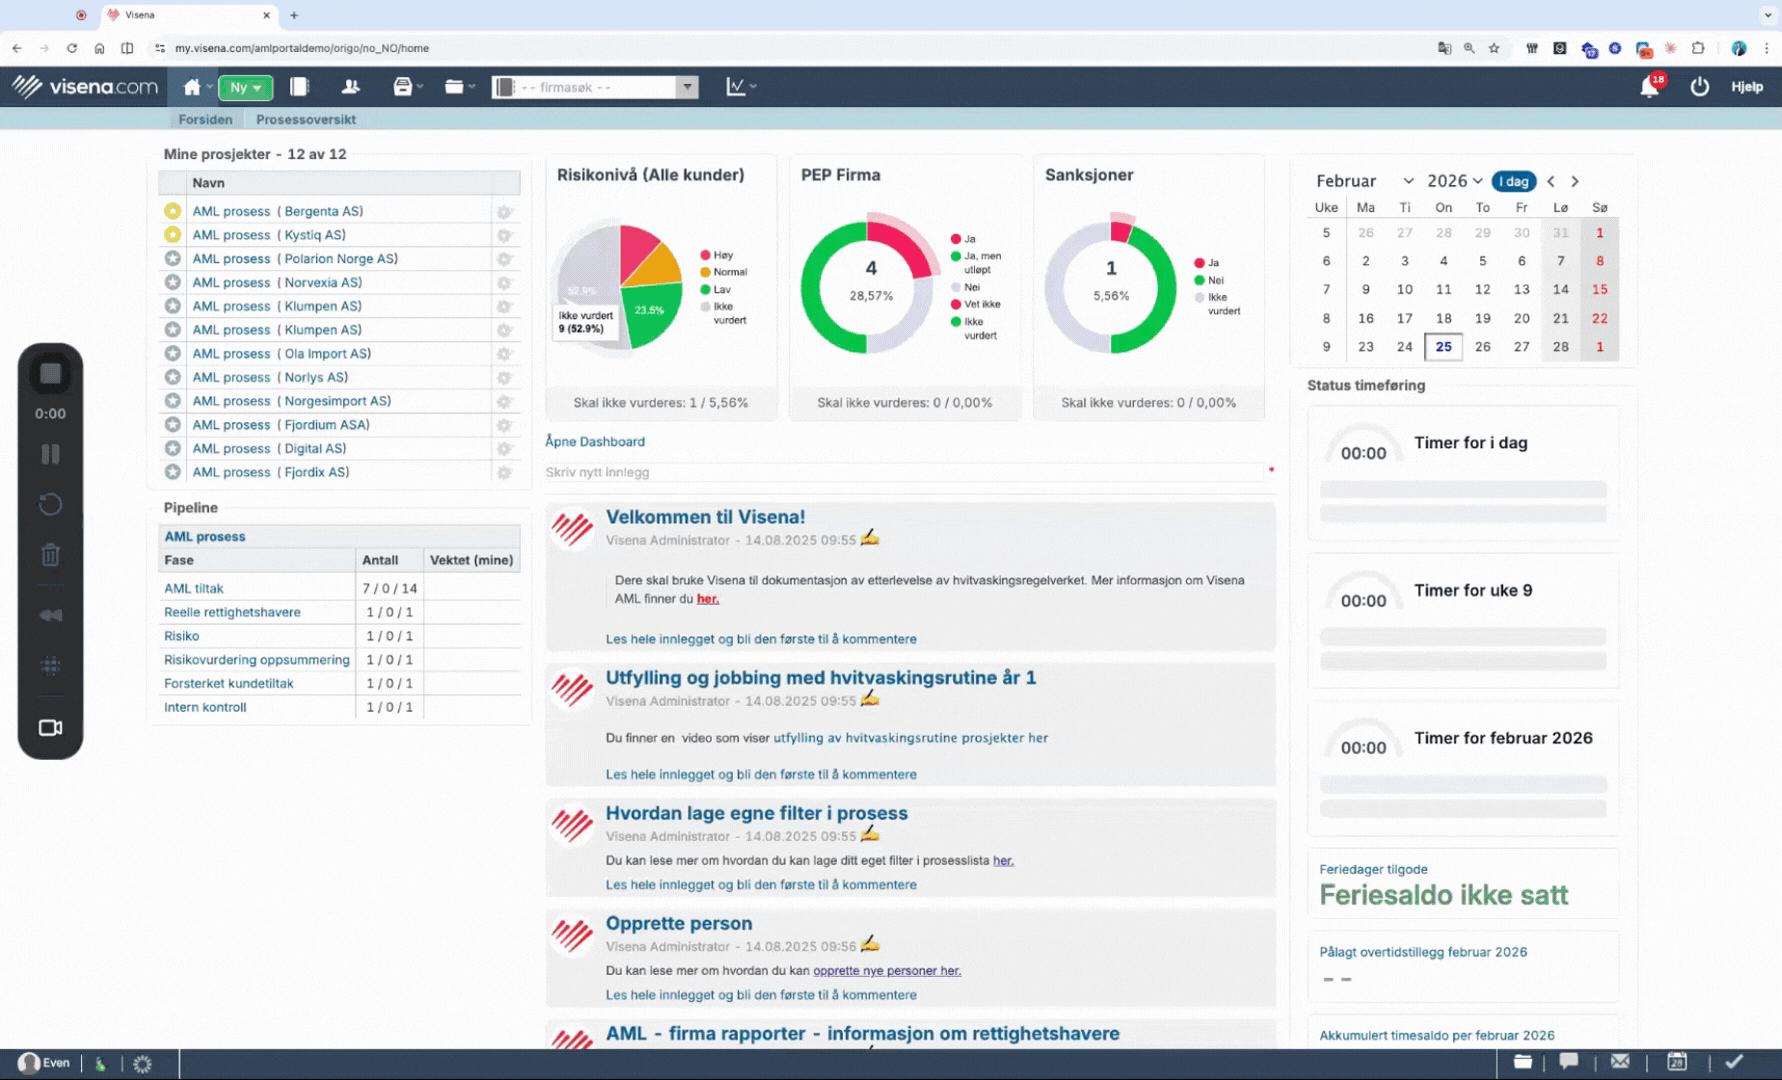Toggle the favorite star for Ola Import AS
The image size is (1782, 1080).
[x=173, y=354]
